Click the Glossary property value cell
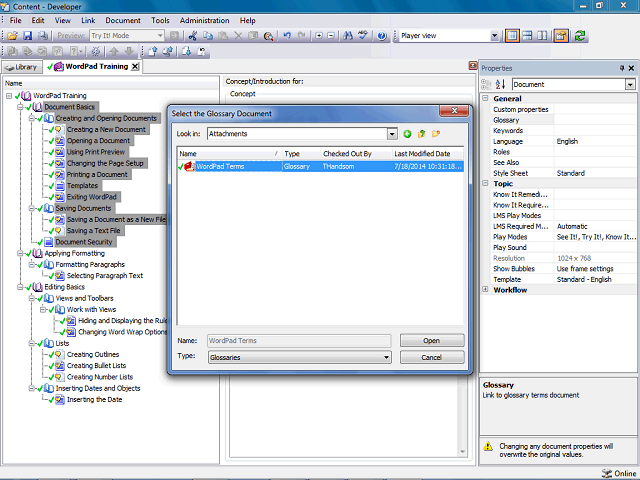Viewport: 640px width, 480px height. [x=594, y=120]
